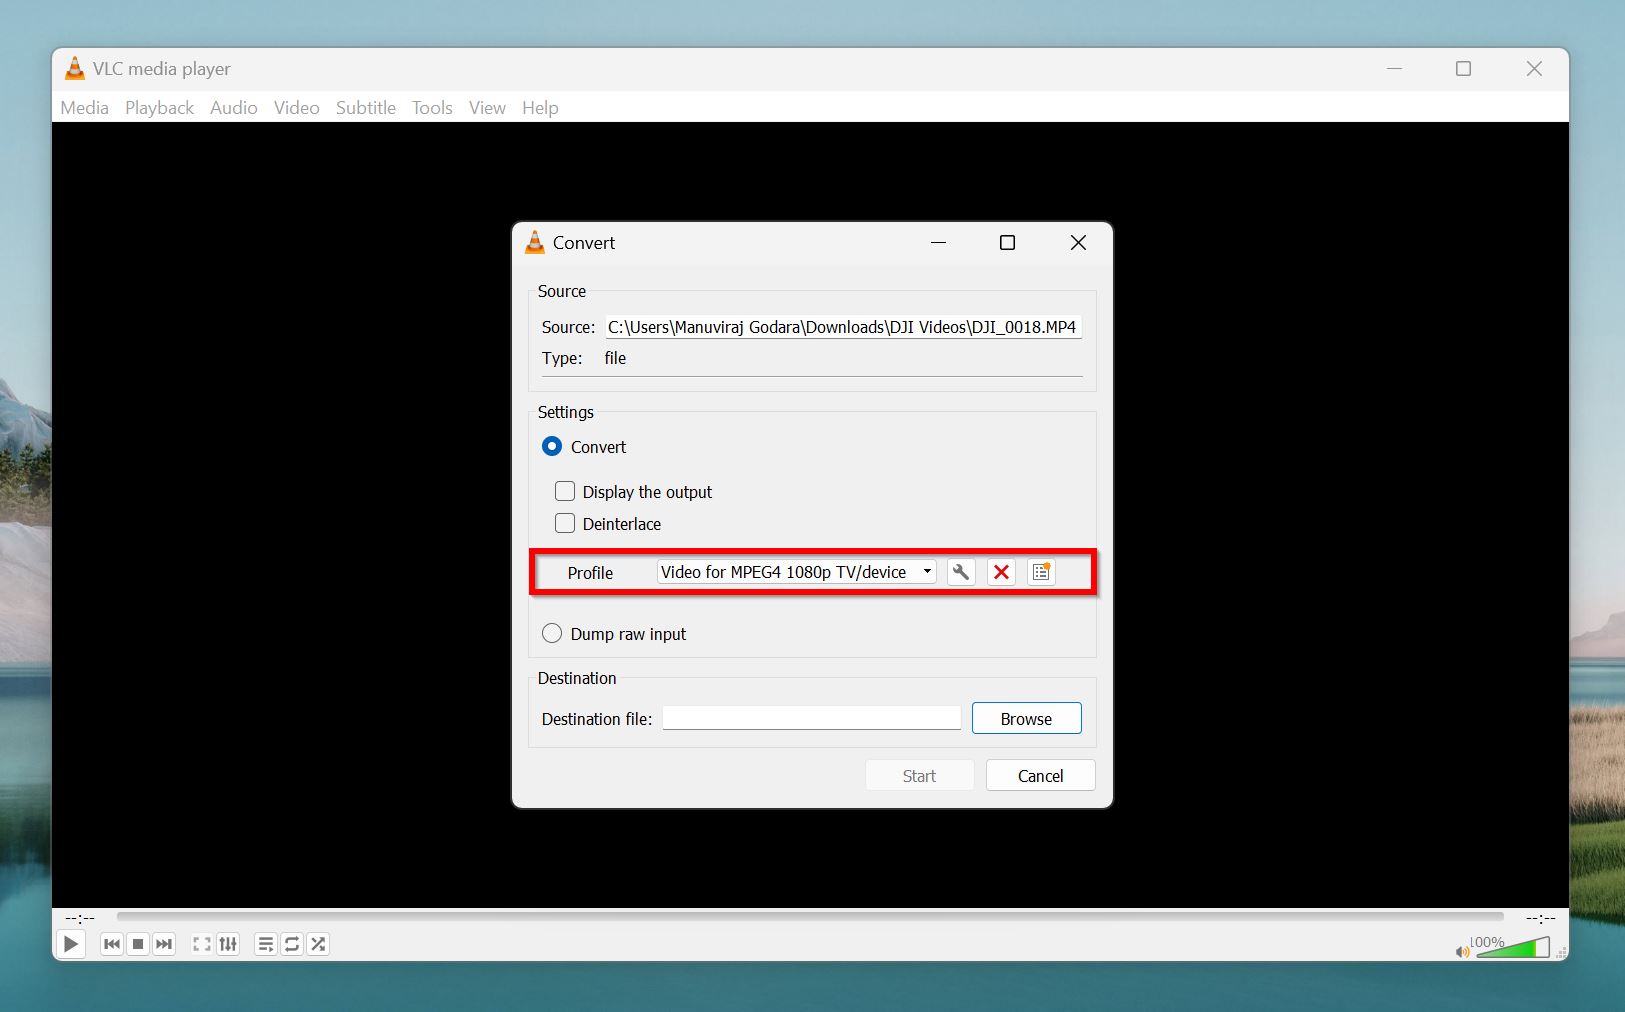Click the Start button
This screenshot has width=1625, height=1012.
[x=919, y=775]
